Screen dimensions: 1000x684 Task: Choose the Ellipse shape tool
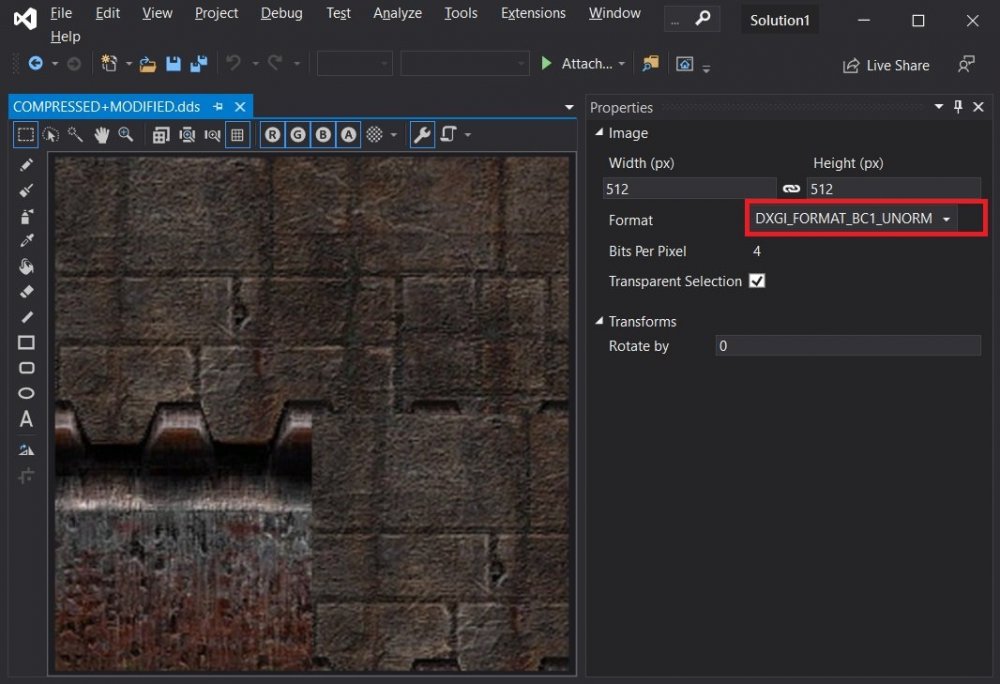click(x=27, y=393)
